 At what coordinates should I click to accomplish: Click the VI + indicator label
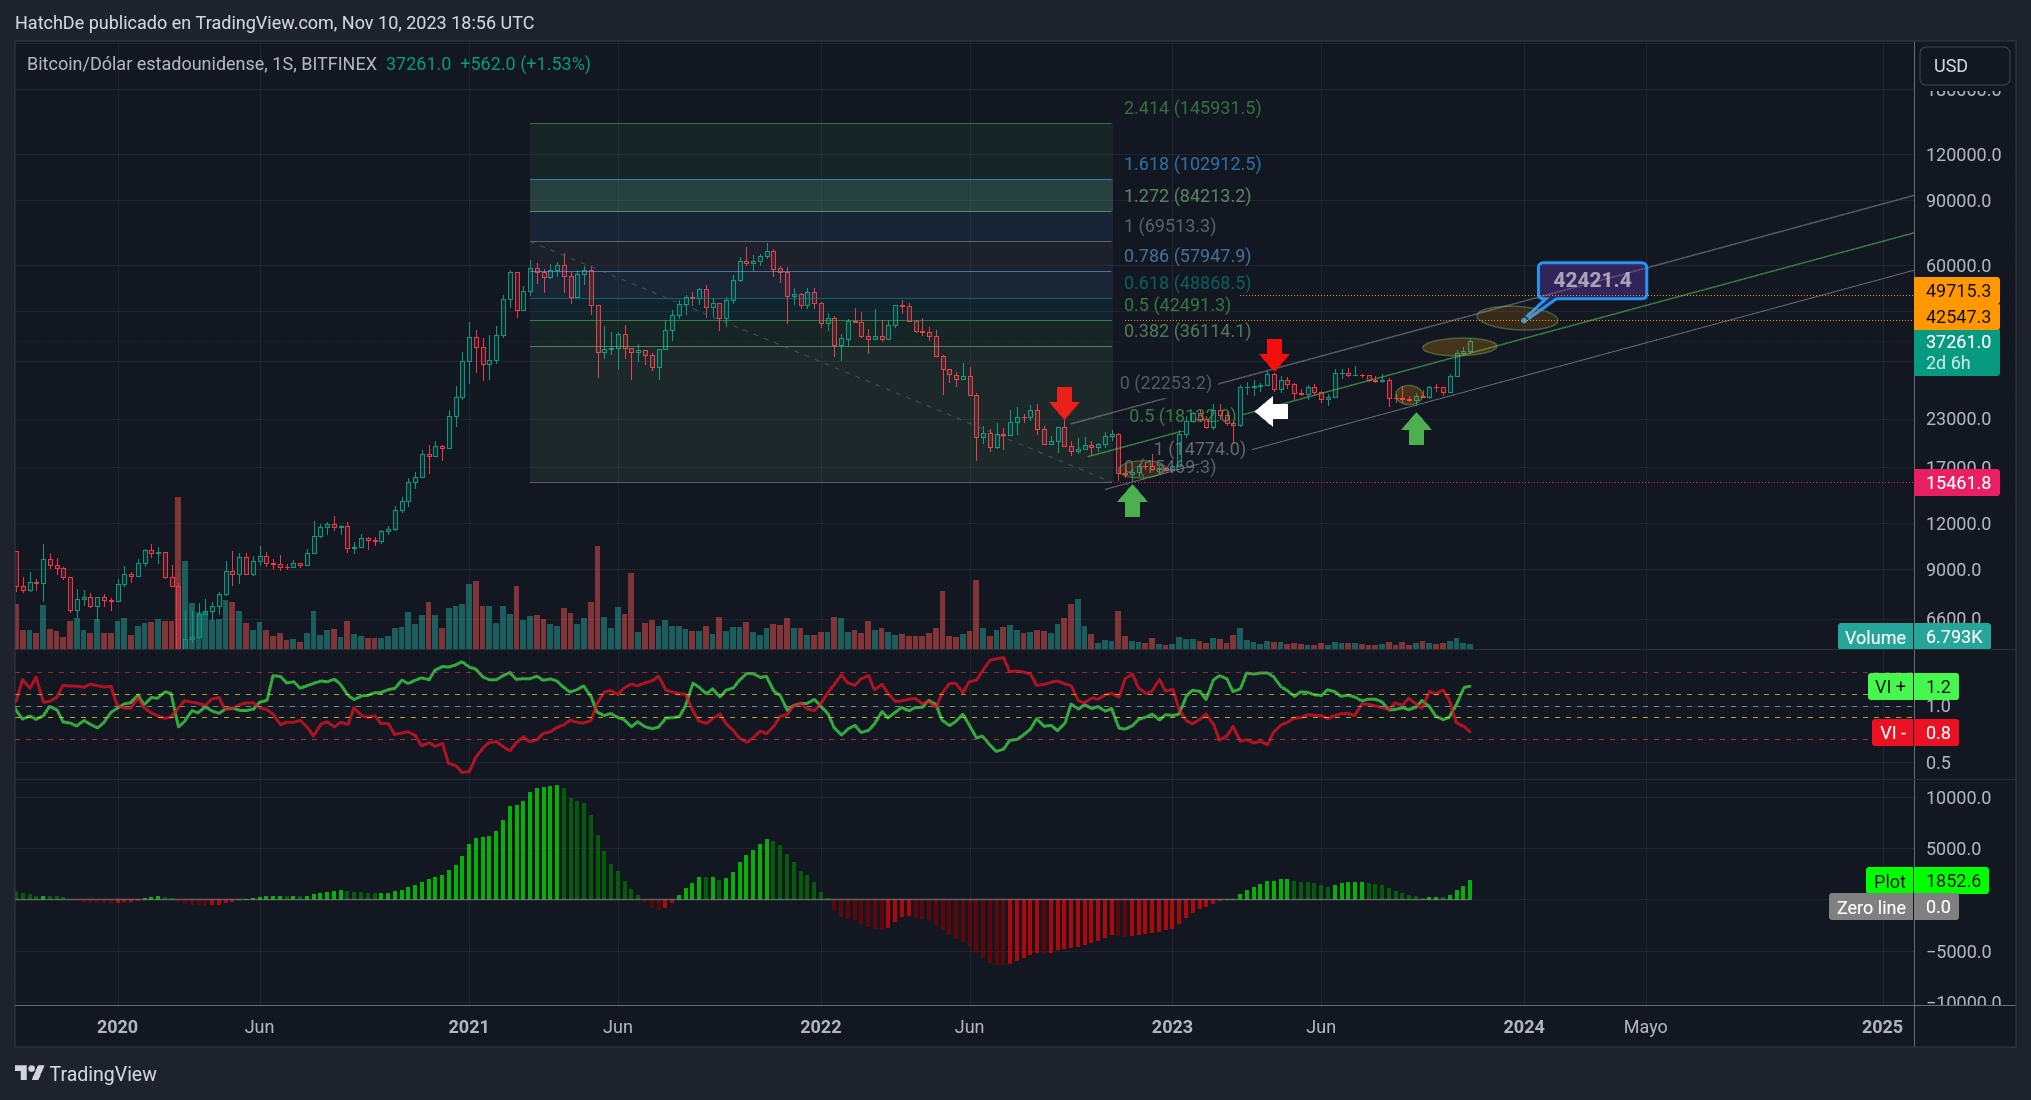[1890, 686]
